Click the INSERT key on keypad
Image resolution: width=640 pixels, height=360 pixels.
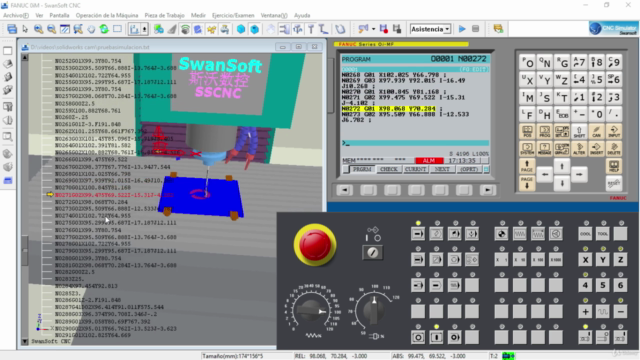(x=596, y=149)
